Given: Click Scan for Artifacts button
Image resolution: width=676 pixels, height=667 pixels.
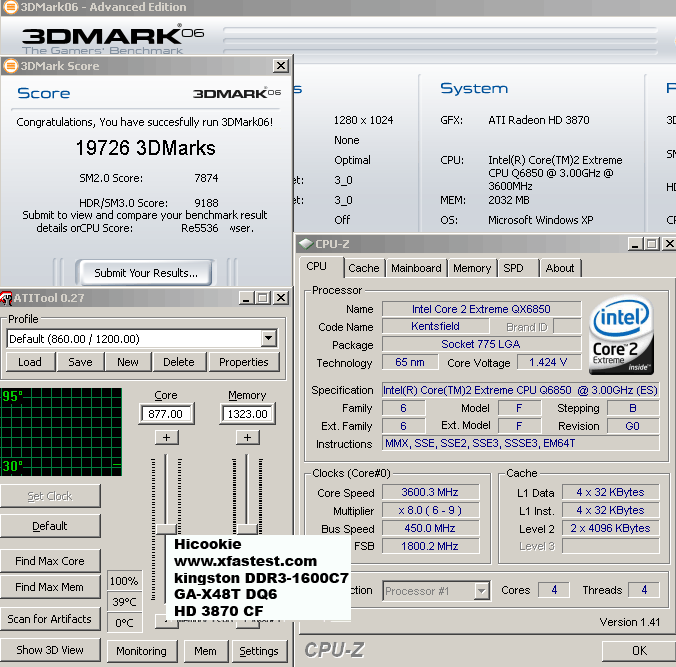Looking at the screenshot, I should 50,619.
